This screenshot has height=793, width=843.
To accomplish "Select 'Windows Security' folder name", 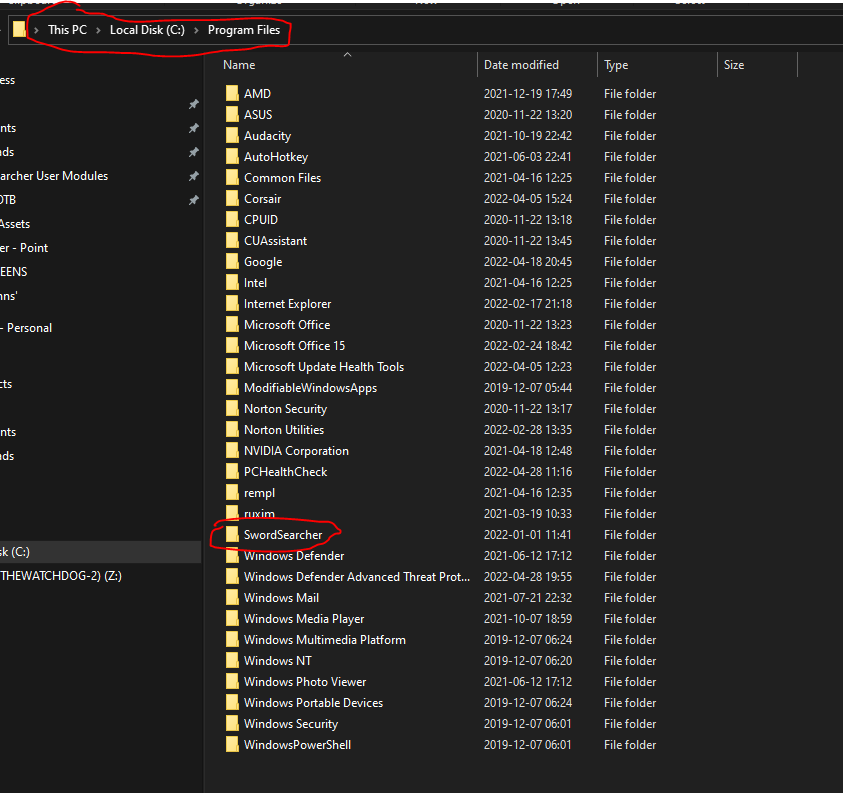I will point(291,724).
